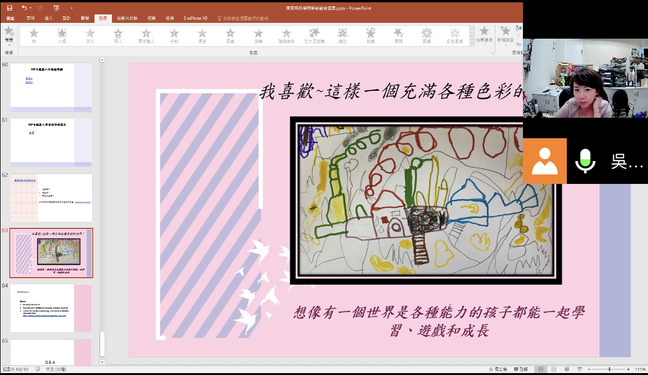The height and width of the screenshot is (375, 648).
Task: Expand the animation gallery more arrow
Action: tap(472, 43)
